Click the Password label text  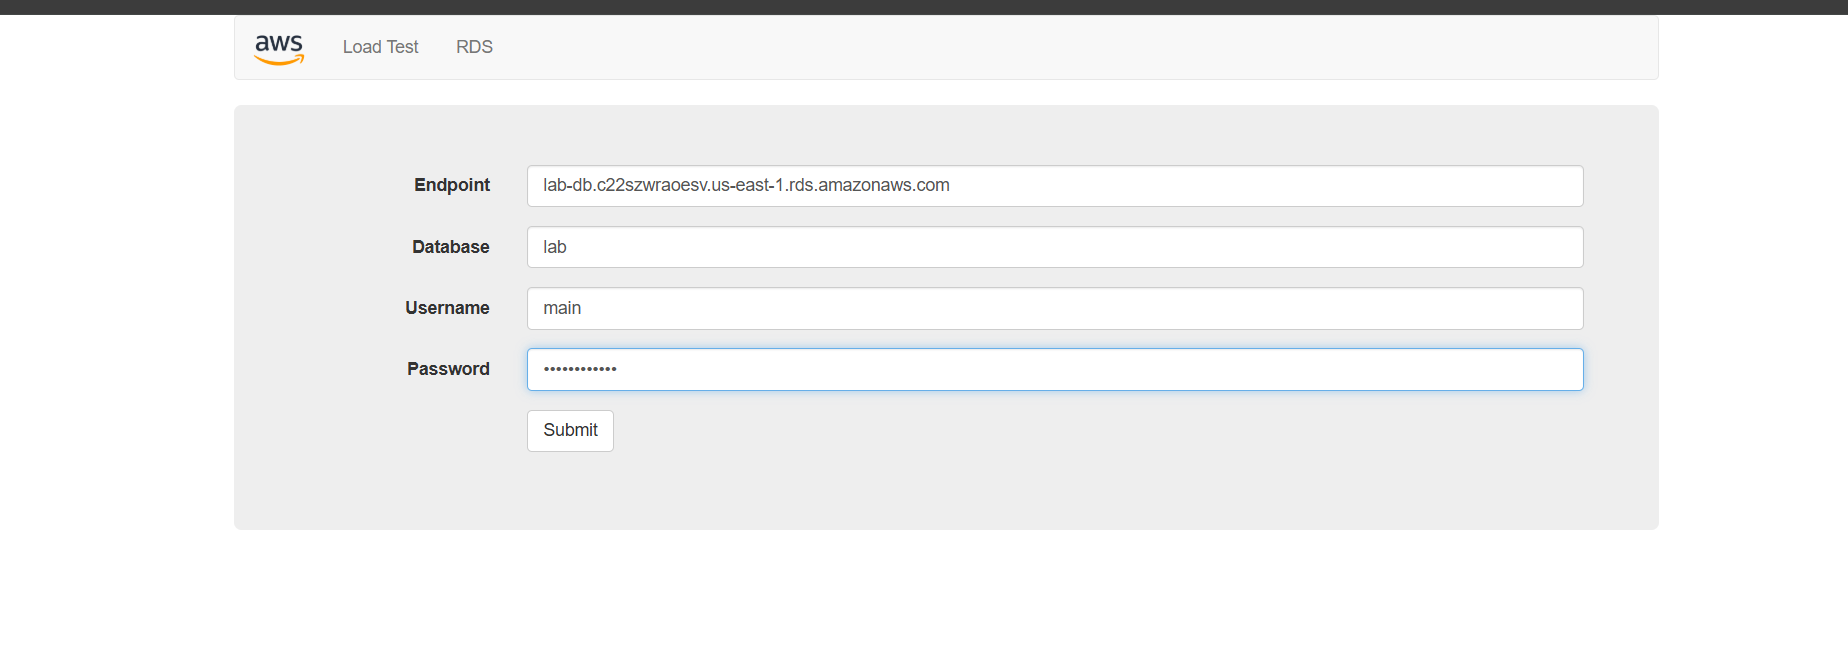coord(448,369)
